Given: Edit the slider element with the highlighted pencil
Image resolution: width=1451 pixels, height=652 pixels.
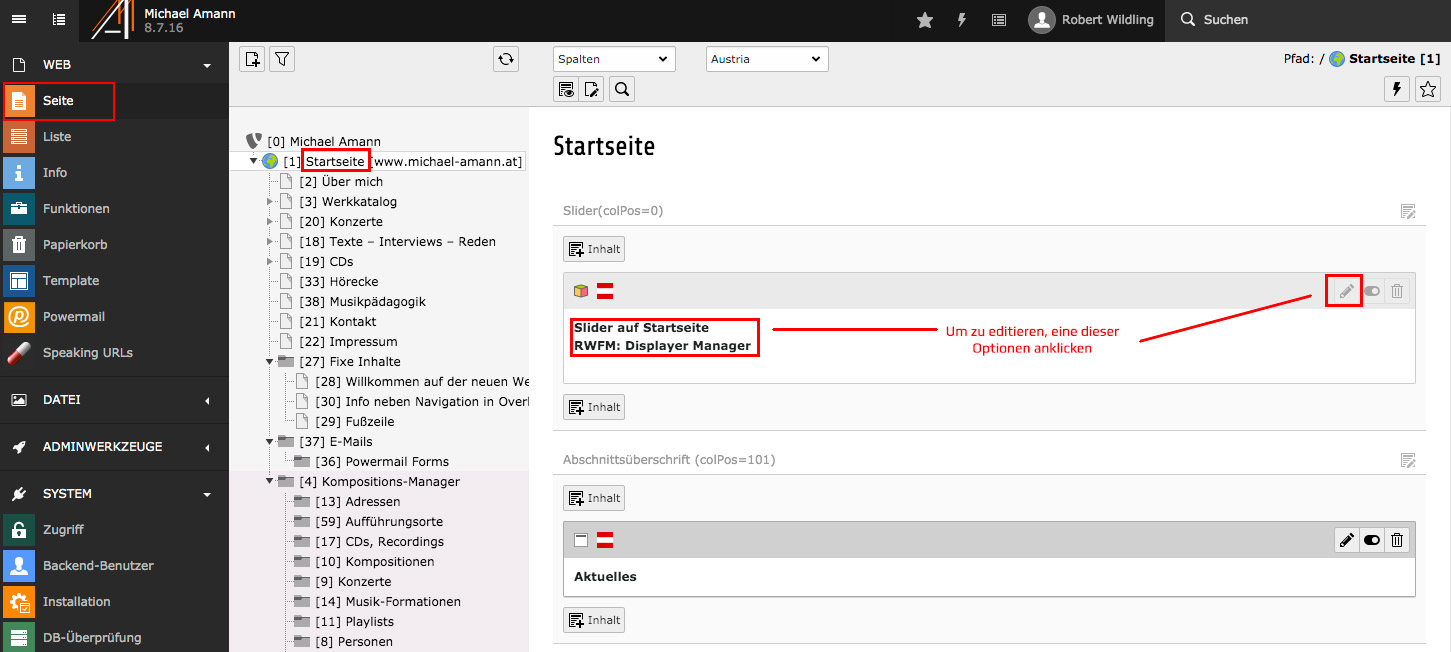Looking at the screenshot, I should (x=1344, y=290).
